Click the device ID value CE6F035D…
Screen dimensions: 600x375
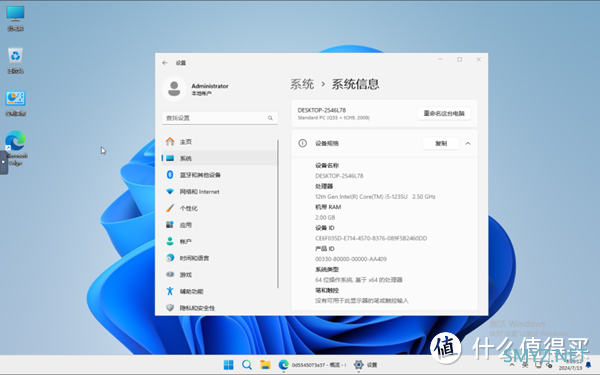click(371, 238)
